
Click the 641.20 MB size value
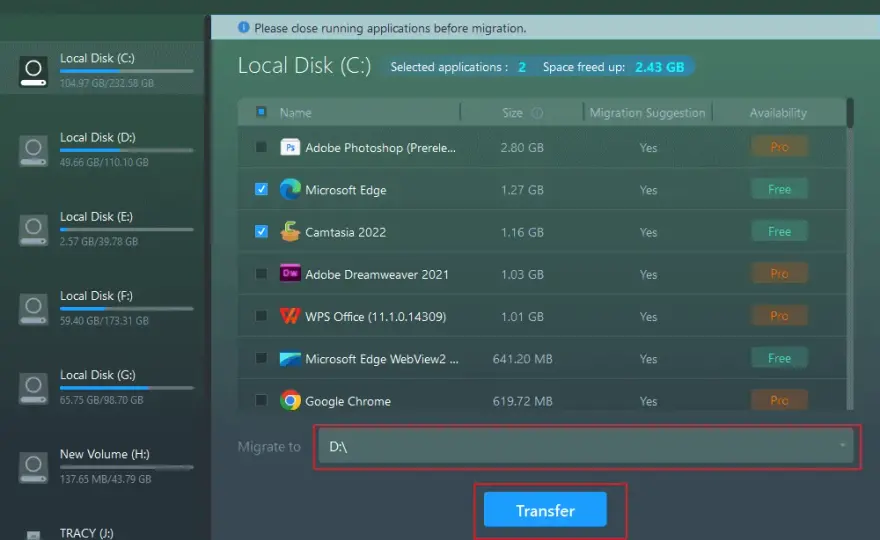tap(522, 359)
